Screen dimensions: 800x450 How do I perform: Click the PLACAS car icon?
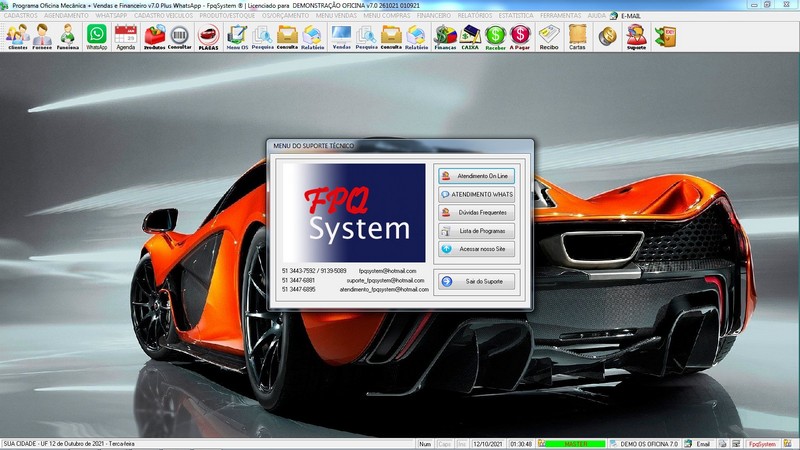(208, 37)
